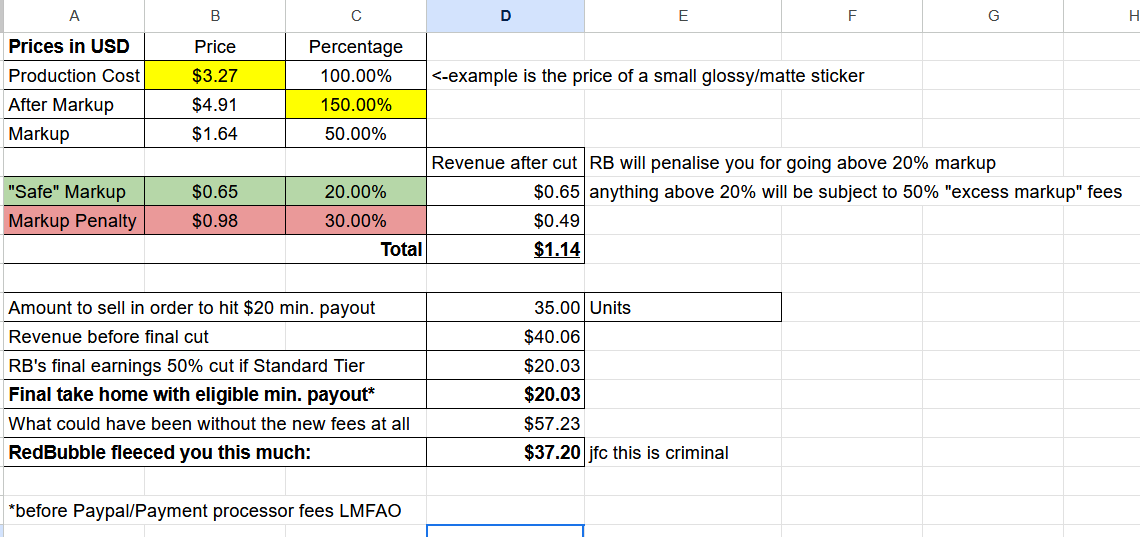Select the green 20.00% cell
This screenshot has height=537, width=1140.
[356, 192]
